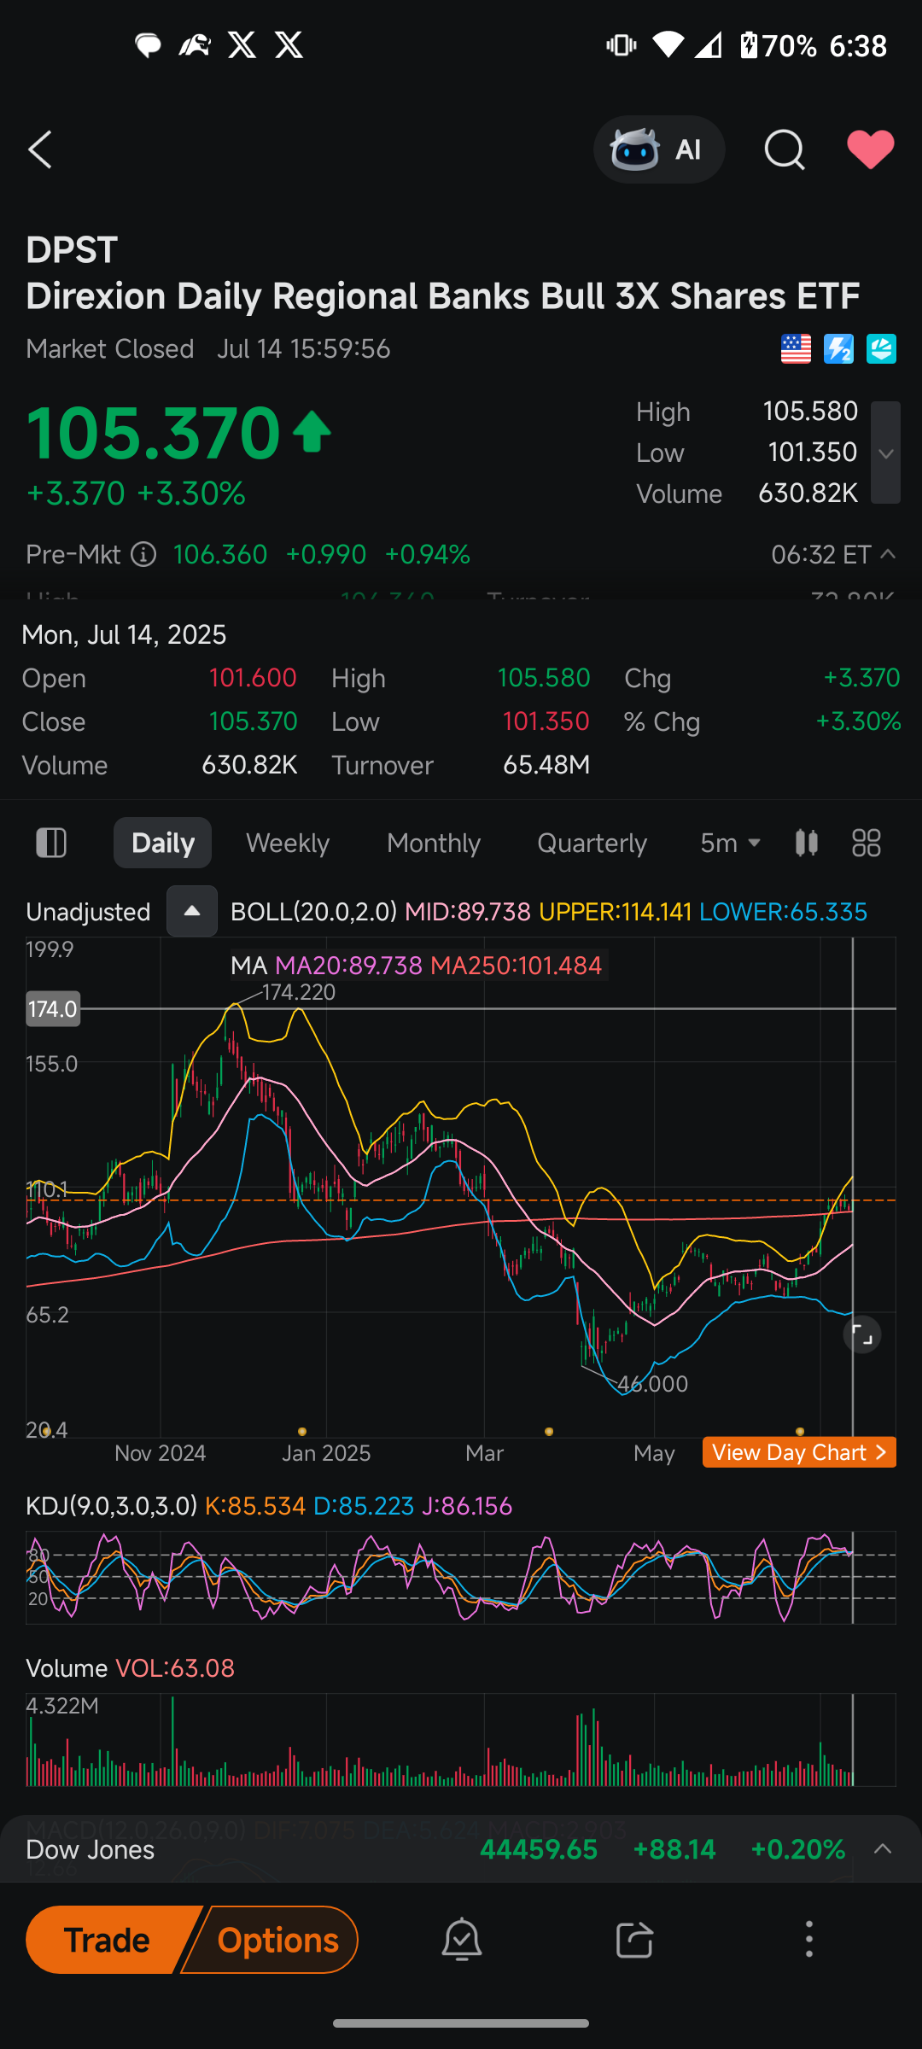Go back using the back arrow
The height and width of the screenshot is (2049, 922).
coord(40,150)
